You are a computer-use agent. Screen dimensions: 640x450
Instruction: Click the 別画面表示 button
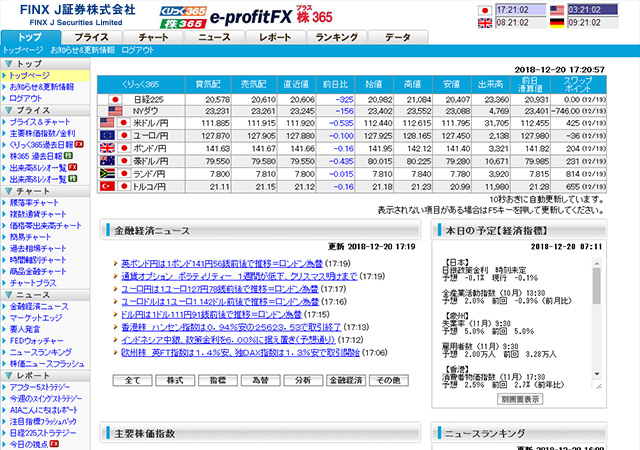click(x=520, y=398)
